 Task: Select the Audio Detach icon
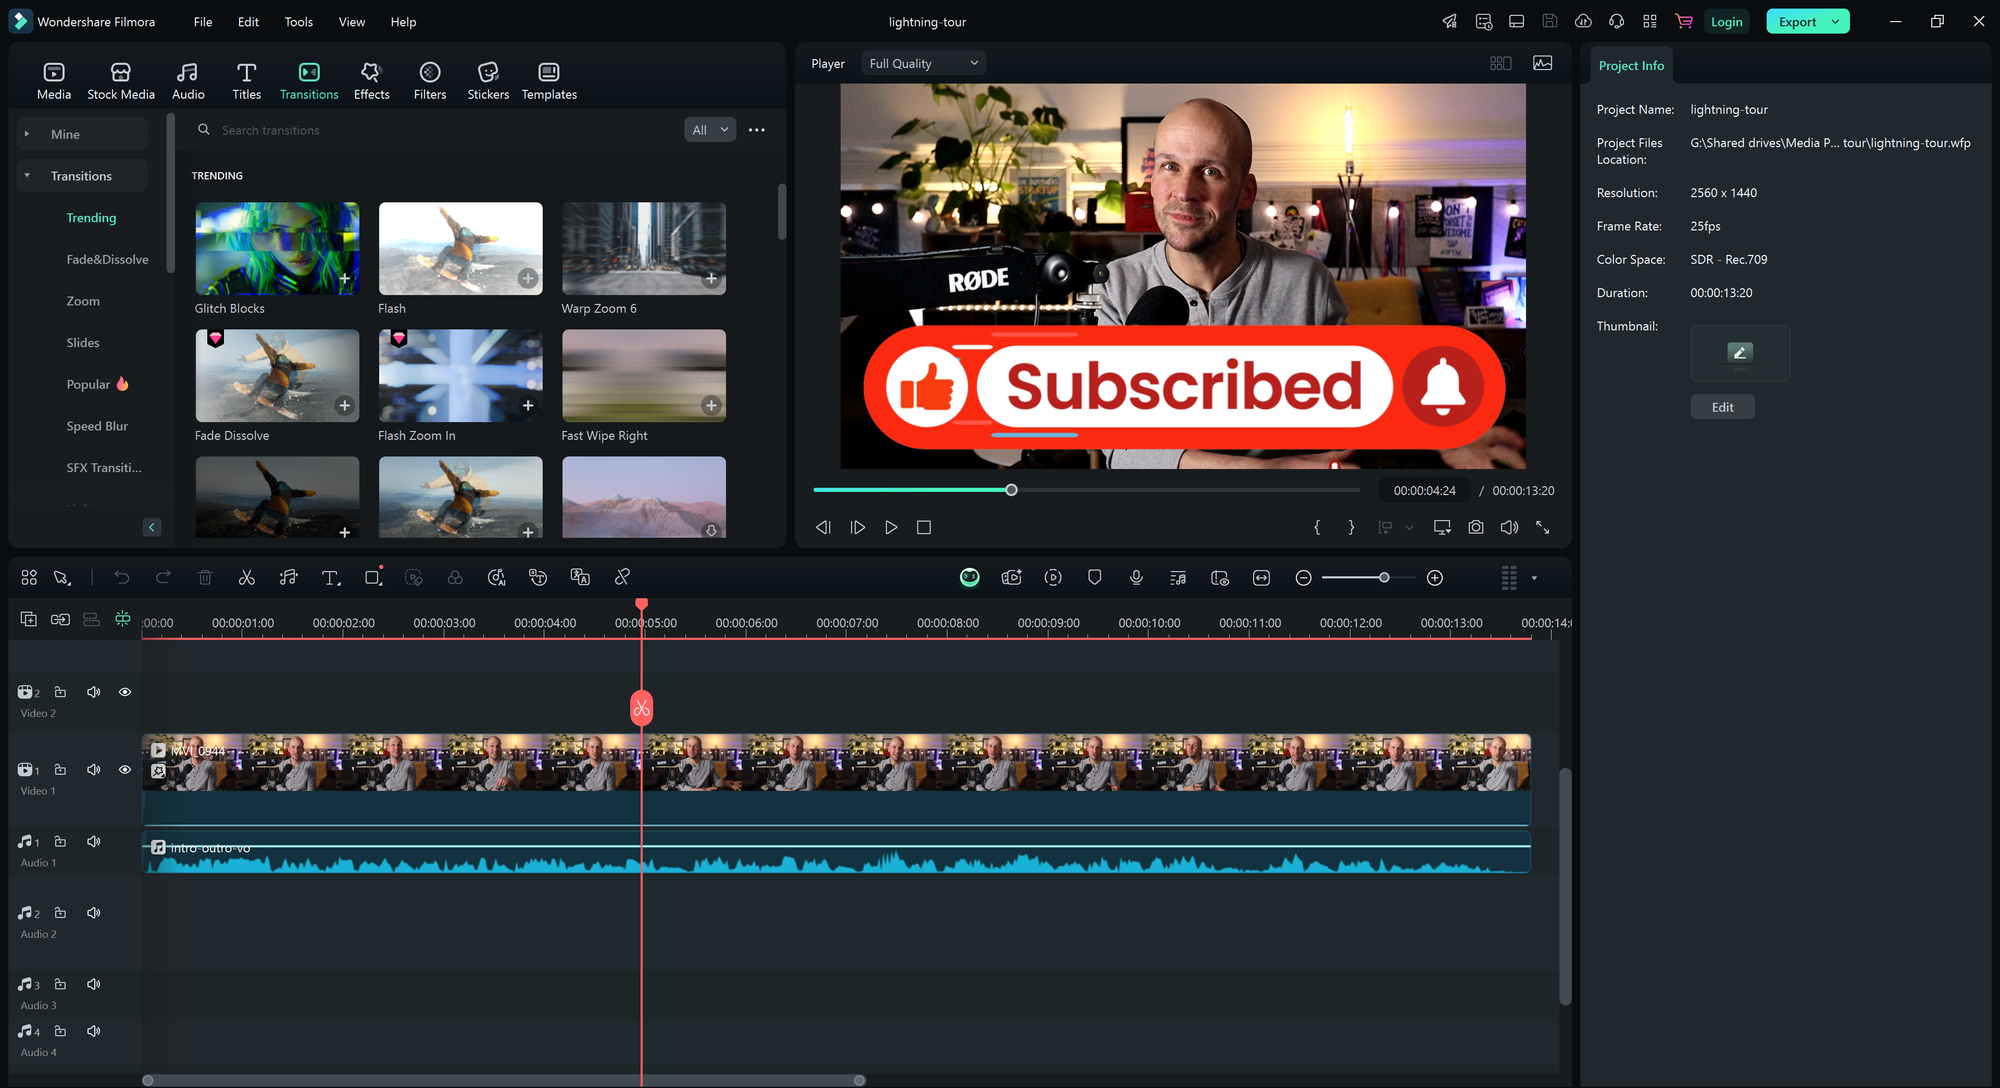[287, 577]
